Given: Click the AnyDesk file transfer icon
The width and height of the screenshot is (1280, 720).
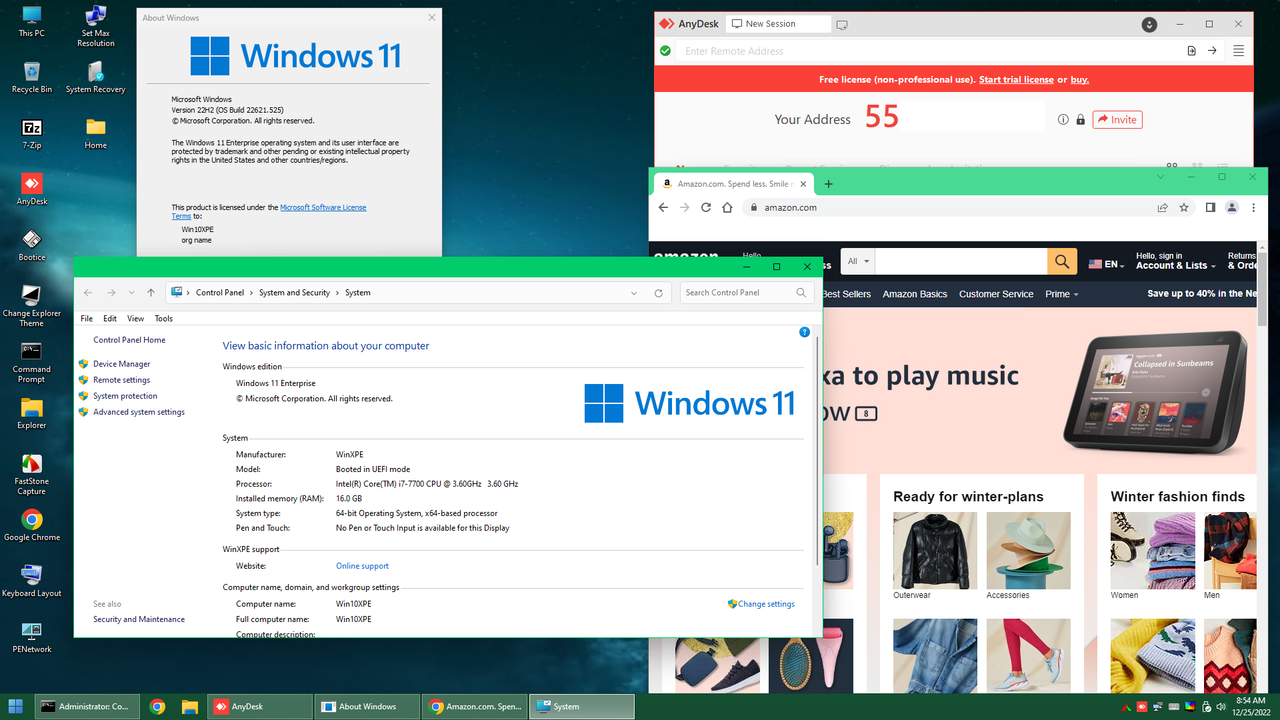Looking at the screenshot, I should click(1192, 51).
